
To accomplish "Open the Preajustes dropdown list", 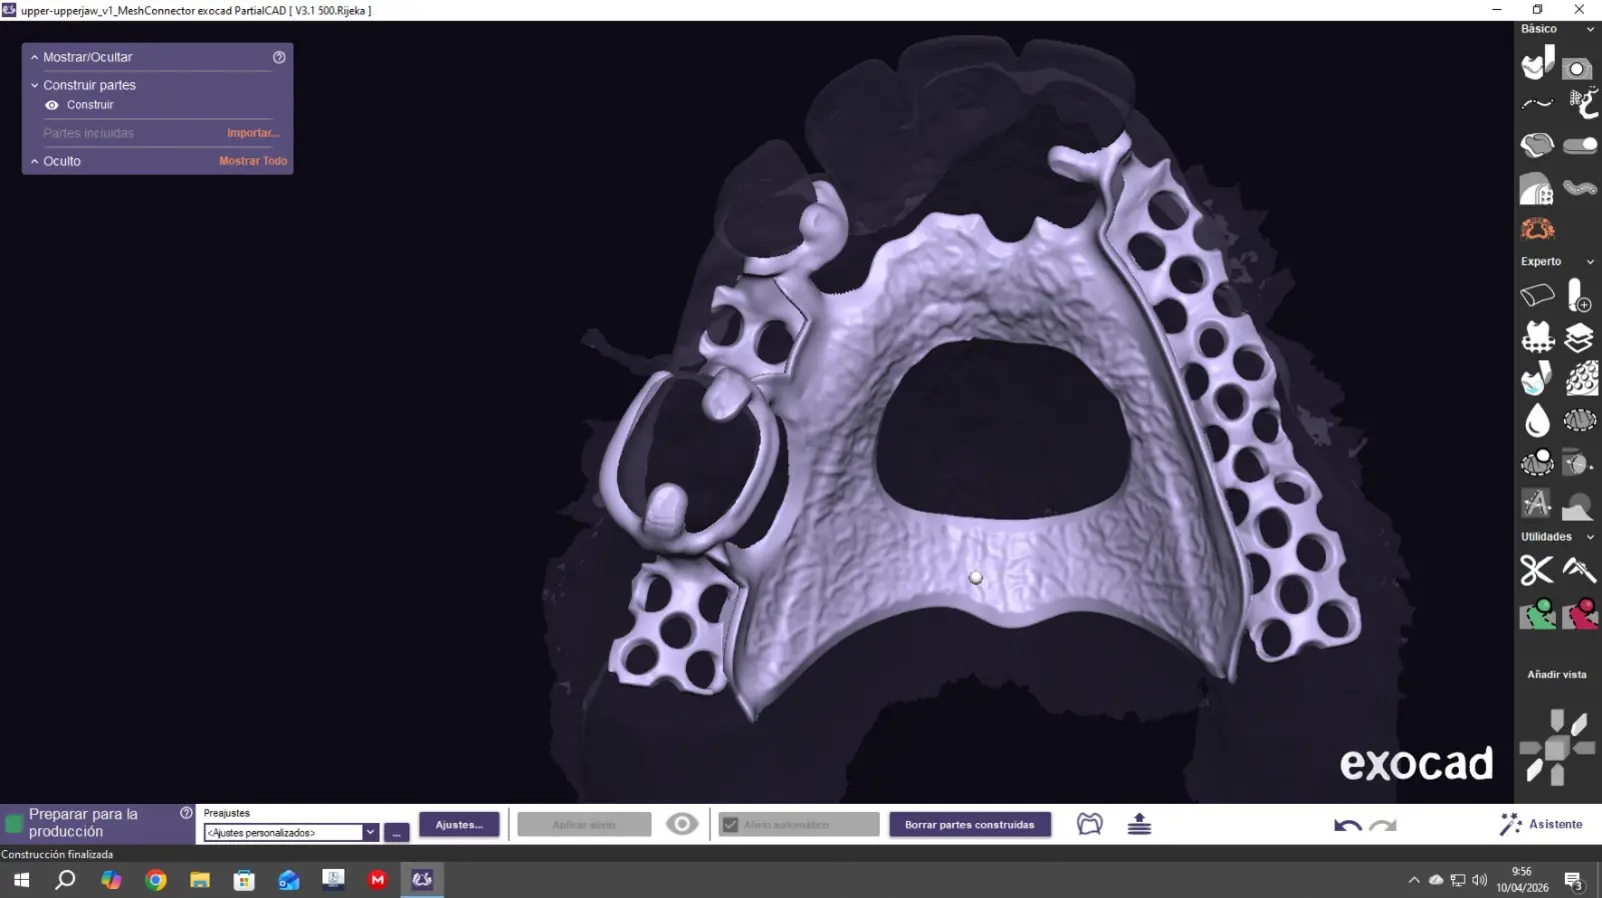I will (370, 832).
